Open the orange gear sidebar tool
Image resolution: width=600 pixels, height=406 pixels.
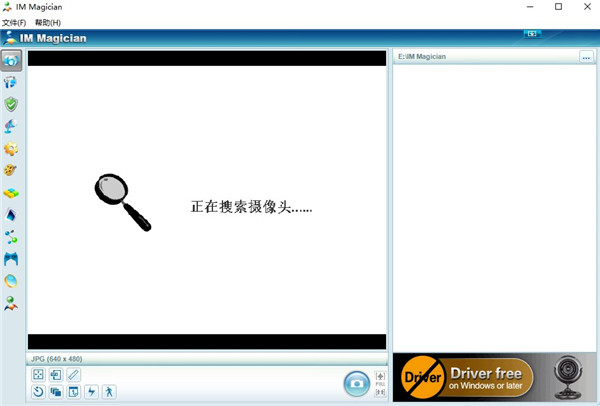[x=11, y=148]
